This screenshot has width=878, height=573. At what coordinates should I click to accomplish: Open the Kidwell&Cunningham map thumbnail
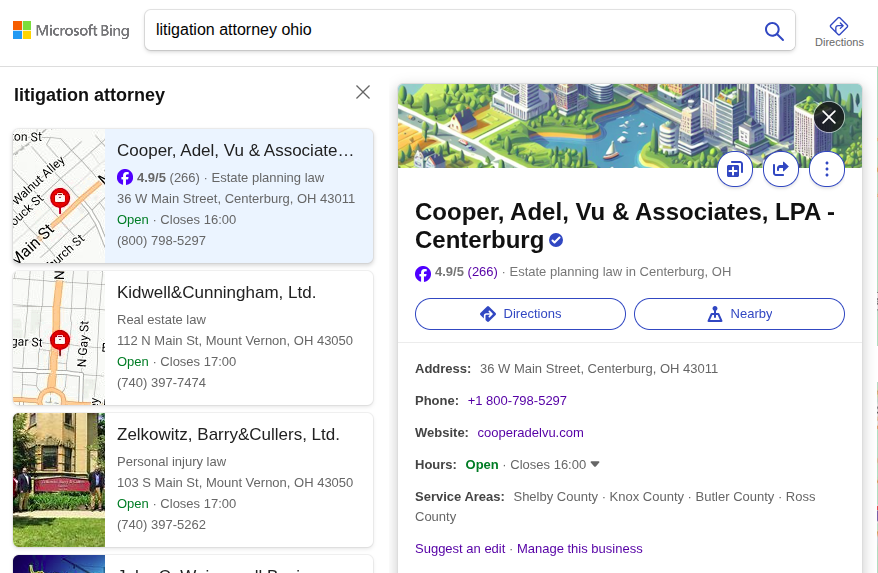(59, 338)
